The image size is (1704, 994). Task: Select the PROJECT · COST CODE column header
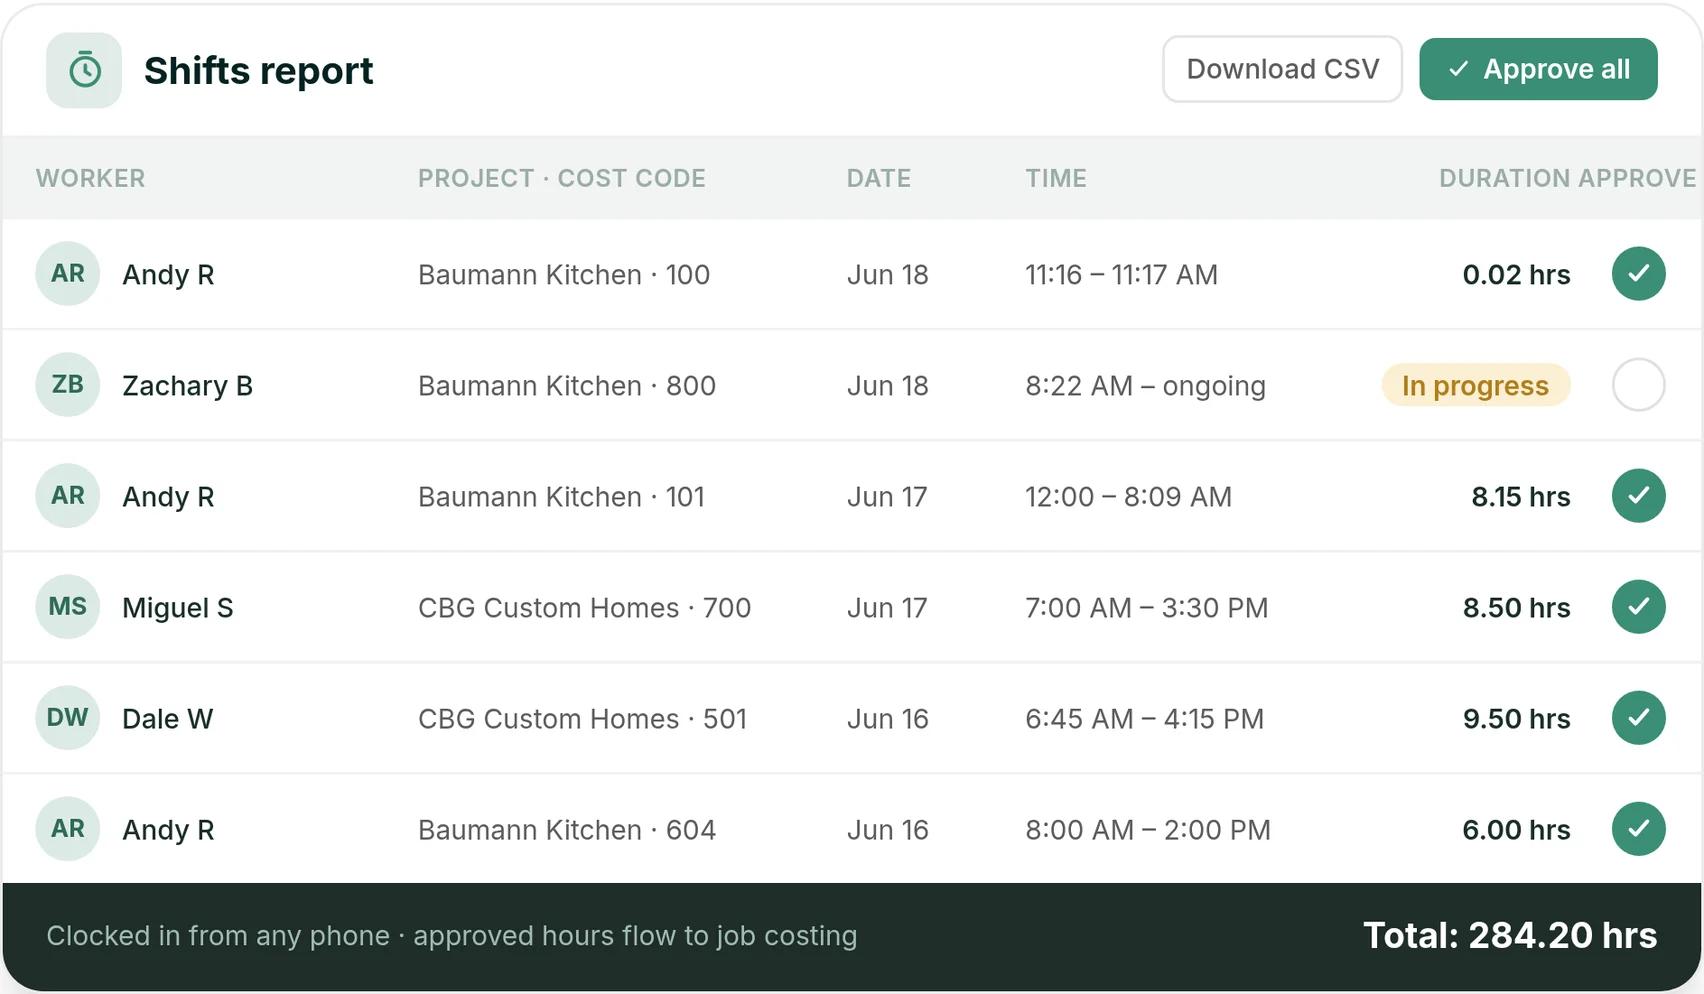[561, 178]
